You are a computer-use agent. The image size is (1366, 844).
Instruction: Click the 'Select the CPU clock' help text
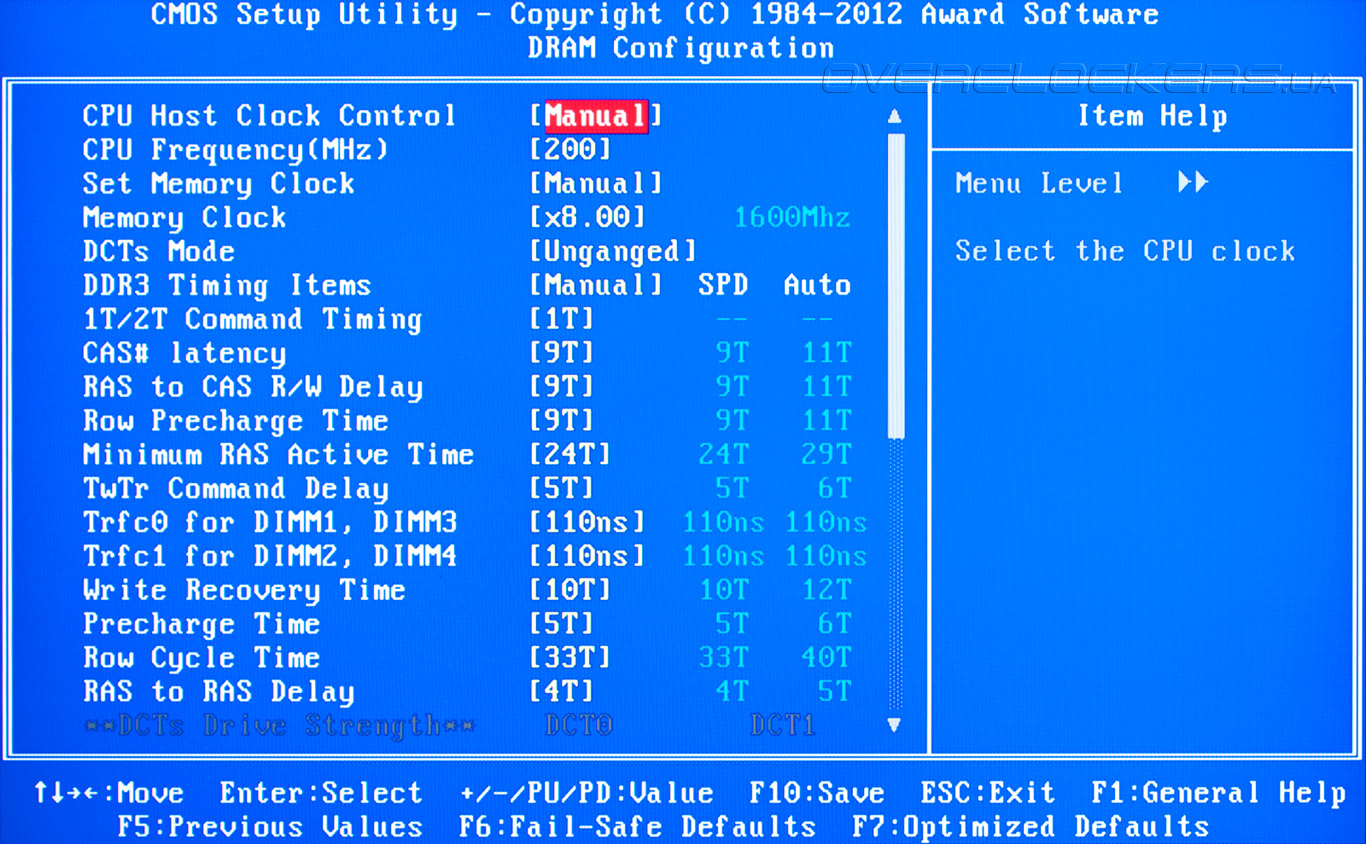pos(1125,252)
